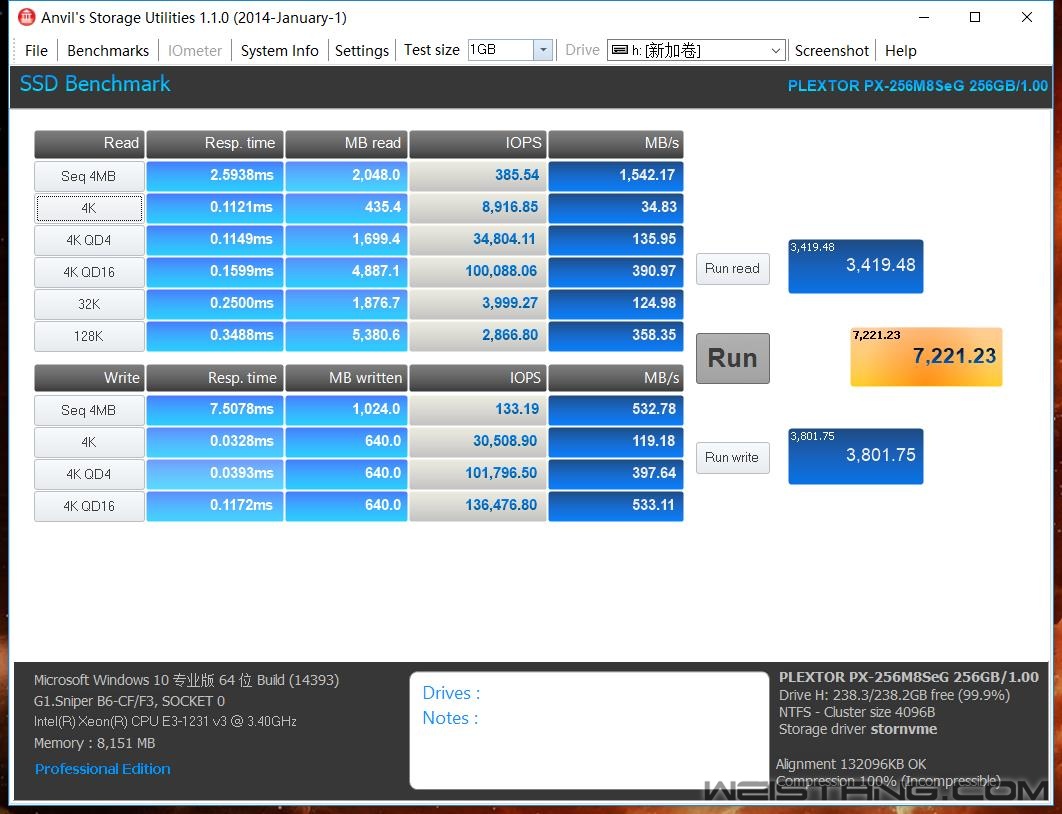Click the write score 3,801.75 tile
The image size is (1062, 814).
point(855,456)
